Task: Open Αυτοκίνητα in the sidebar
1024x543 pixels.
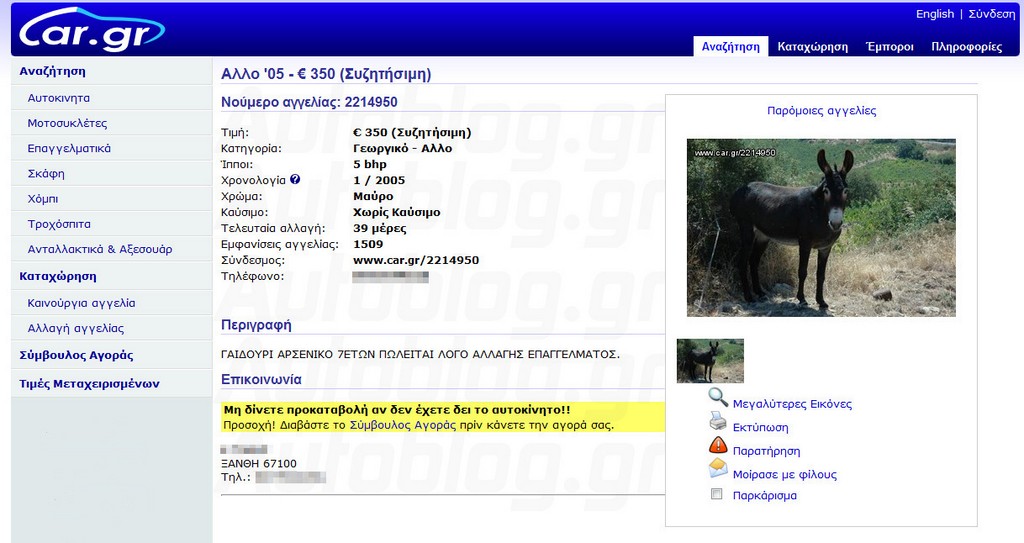Action: pos(59,98)
